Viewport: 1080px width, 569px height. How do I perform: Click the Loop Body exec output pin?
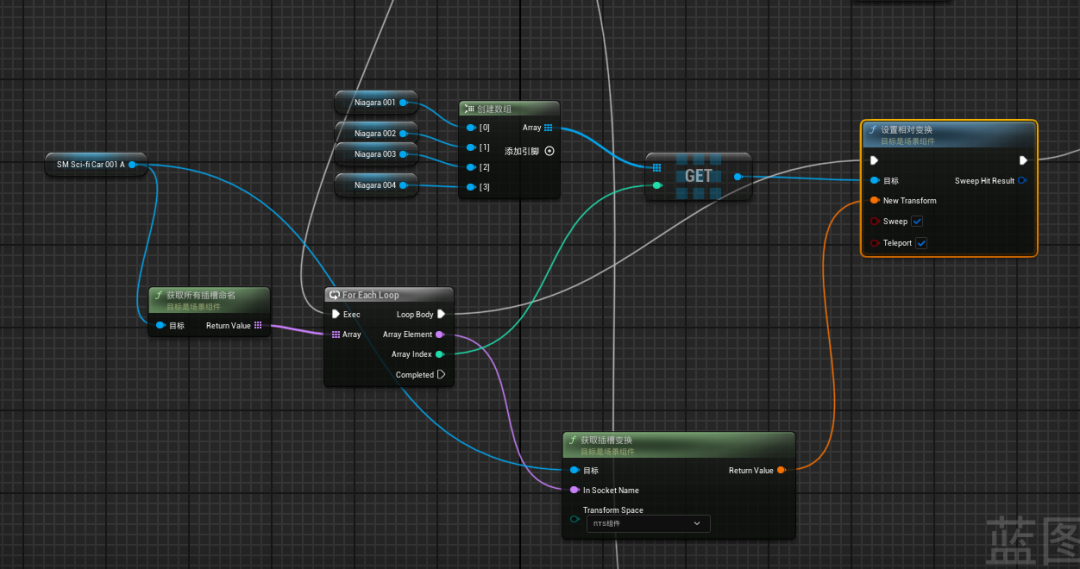442,314
